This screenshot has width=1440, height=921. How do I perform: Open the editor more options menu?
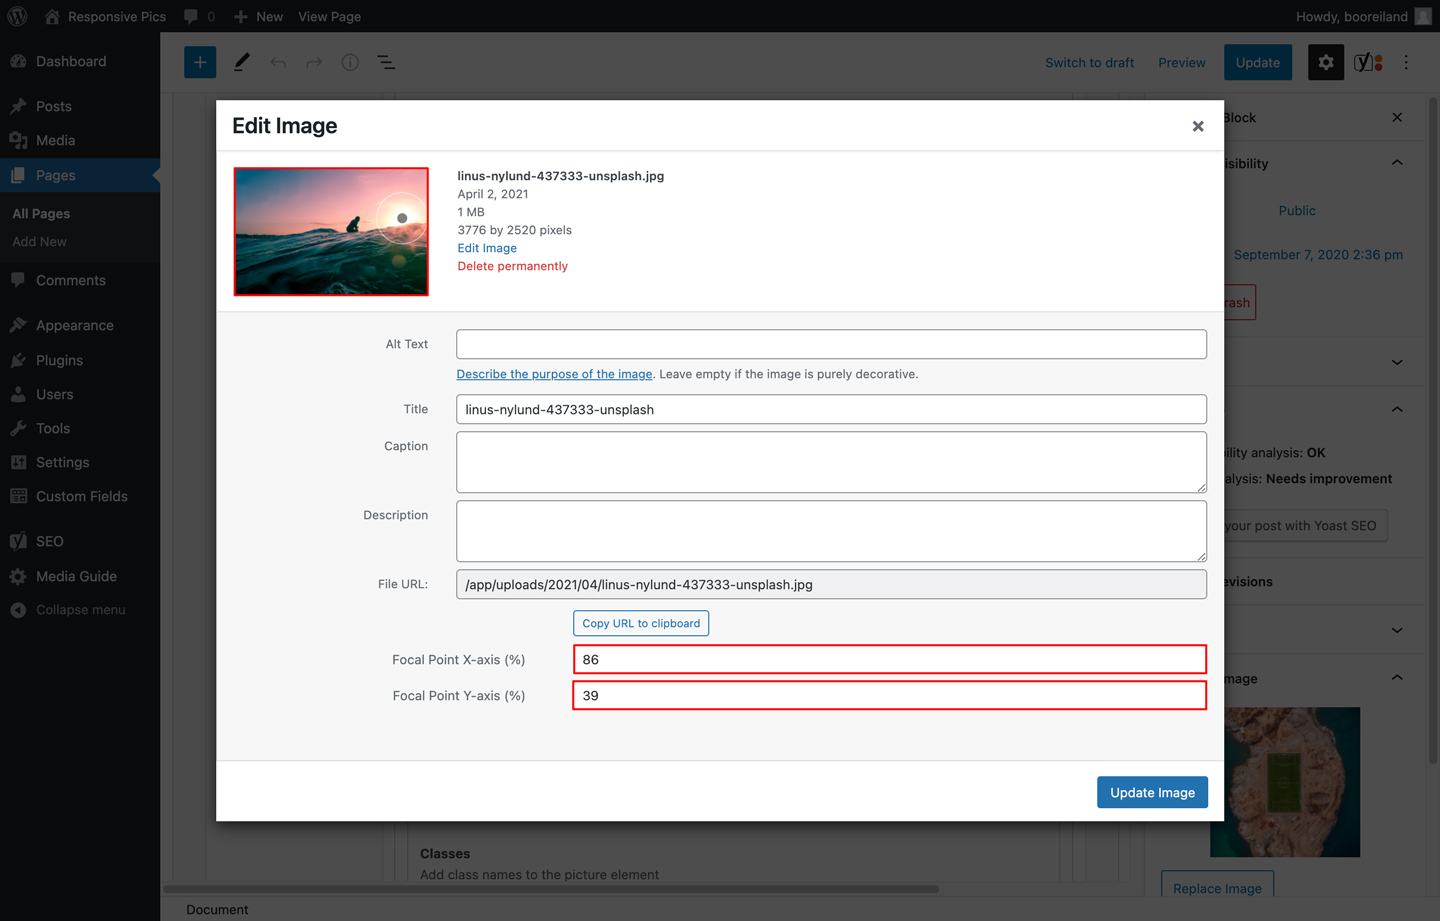coord(1406,62)
